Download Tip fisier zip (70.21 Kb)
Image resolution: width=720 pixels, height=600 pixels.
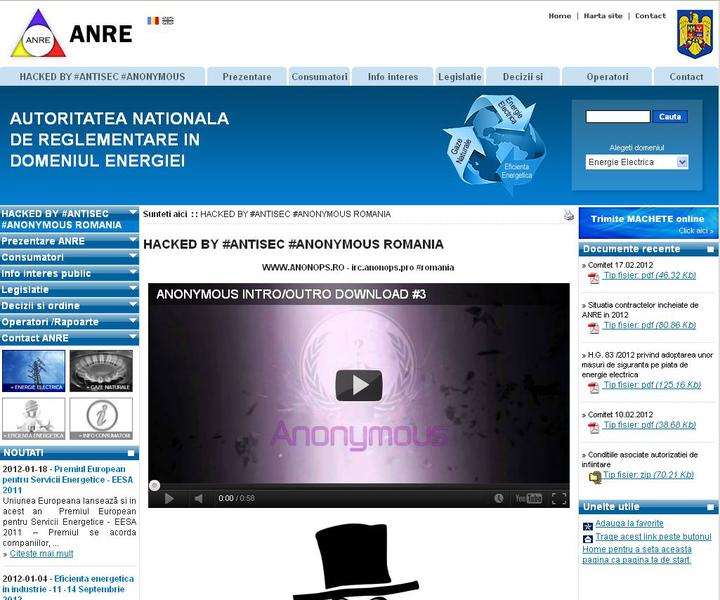[648, 475]
